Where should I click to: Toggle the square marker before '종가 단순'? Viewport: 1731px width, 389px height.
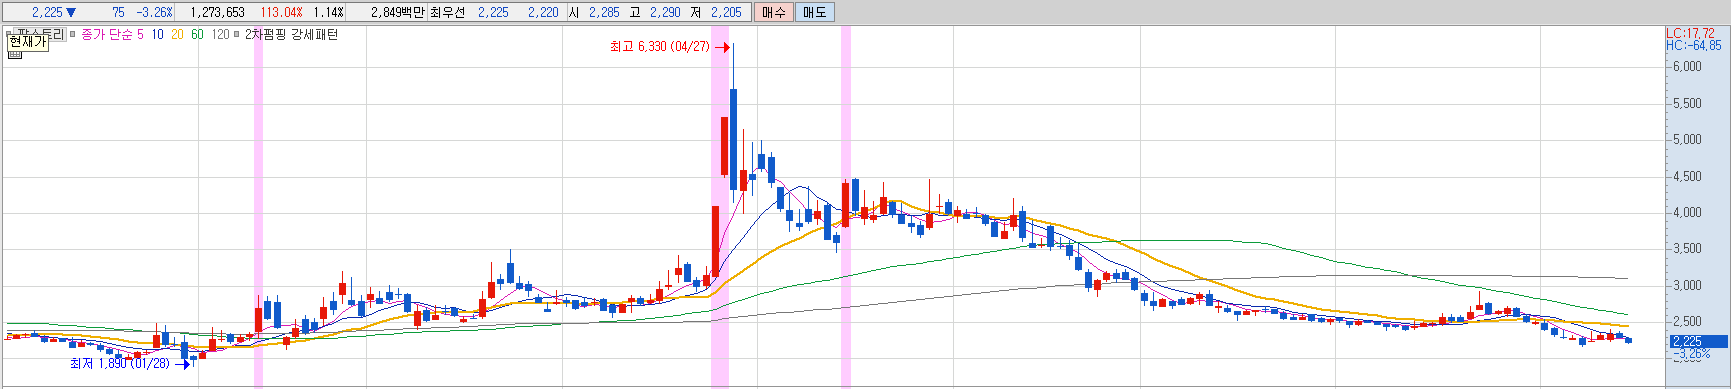[73, 35]
